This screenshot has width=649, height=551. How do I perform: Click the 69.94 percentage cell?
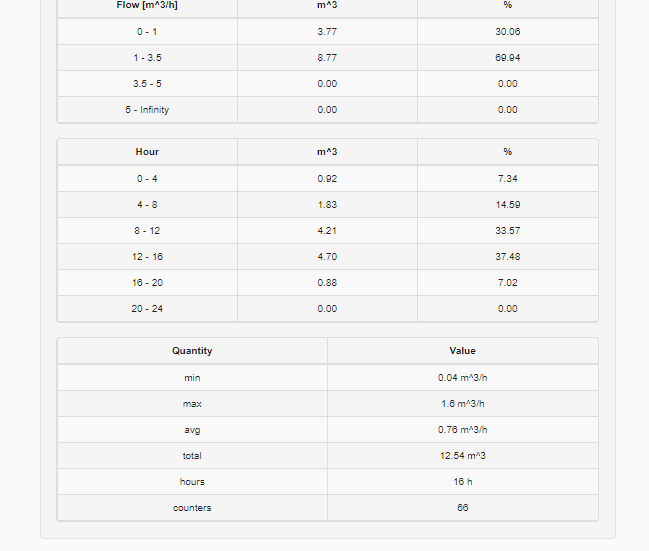point(507,58)
